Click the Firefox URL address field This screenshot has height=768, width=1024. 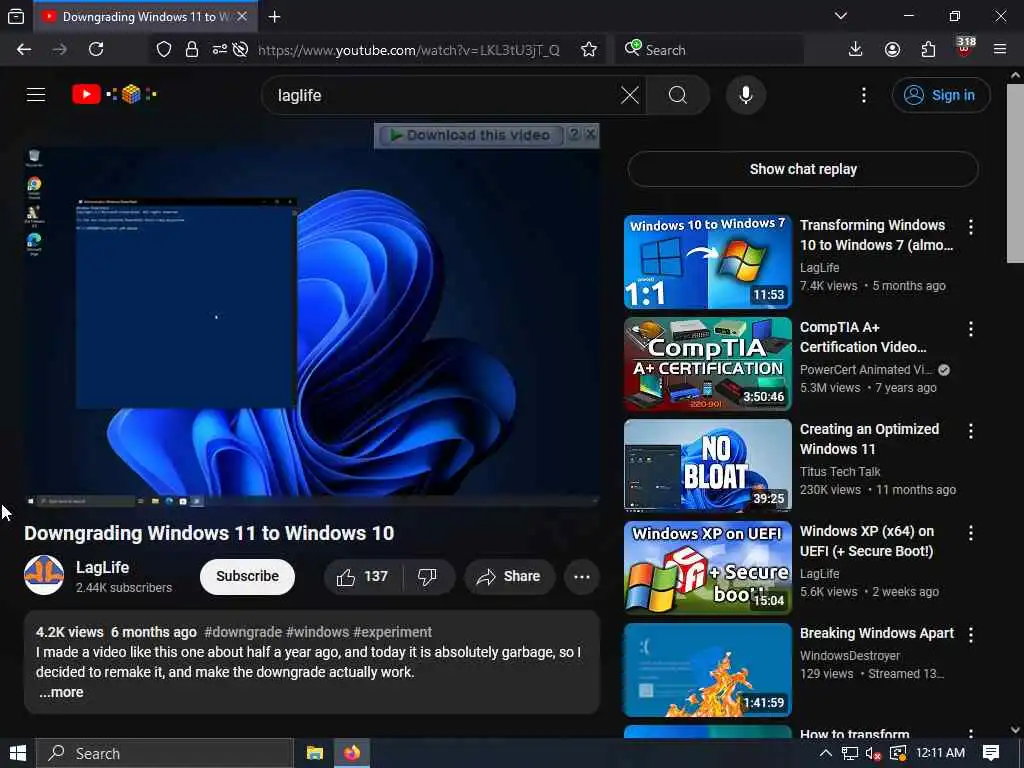pyautogui.click(x=409, y=50)
